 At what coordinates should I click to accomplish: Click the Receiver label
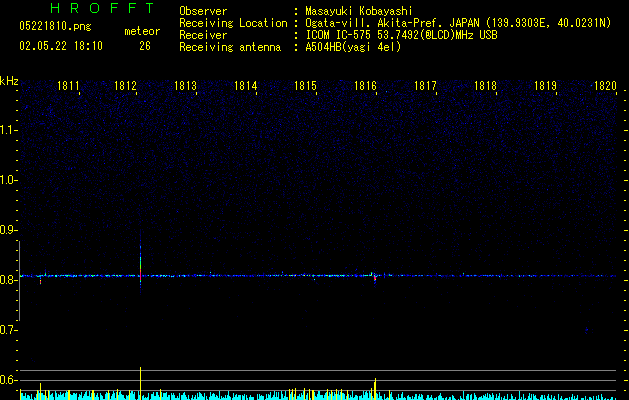tap(203, 35)
